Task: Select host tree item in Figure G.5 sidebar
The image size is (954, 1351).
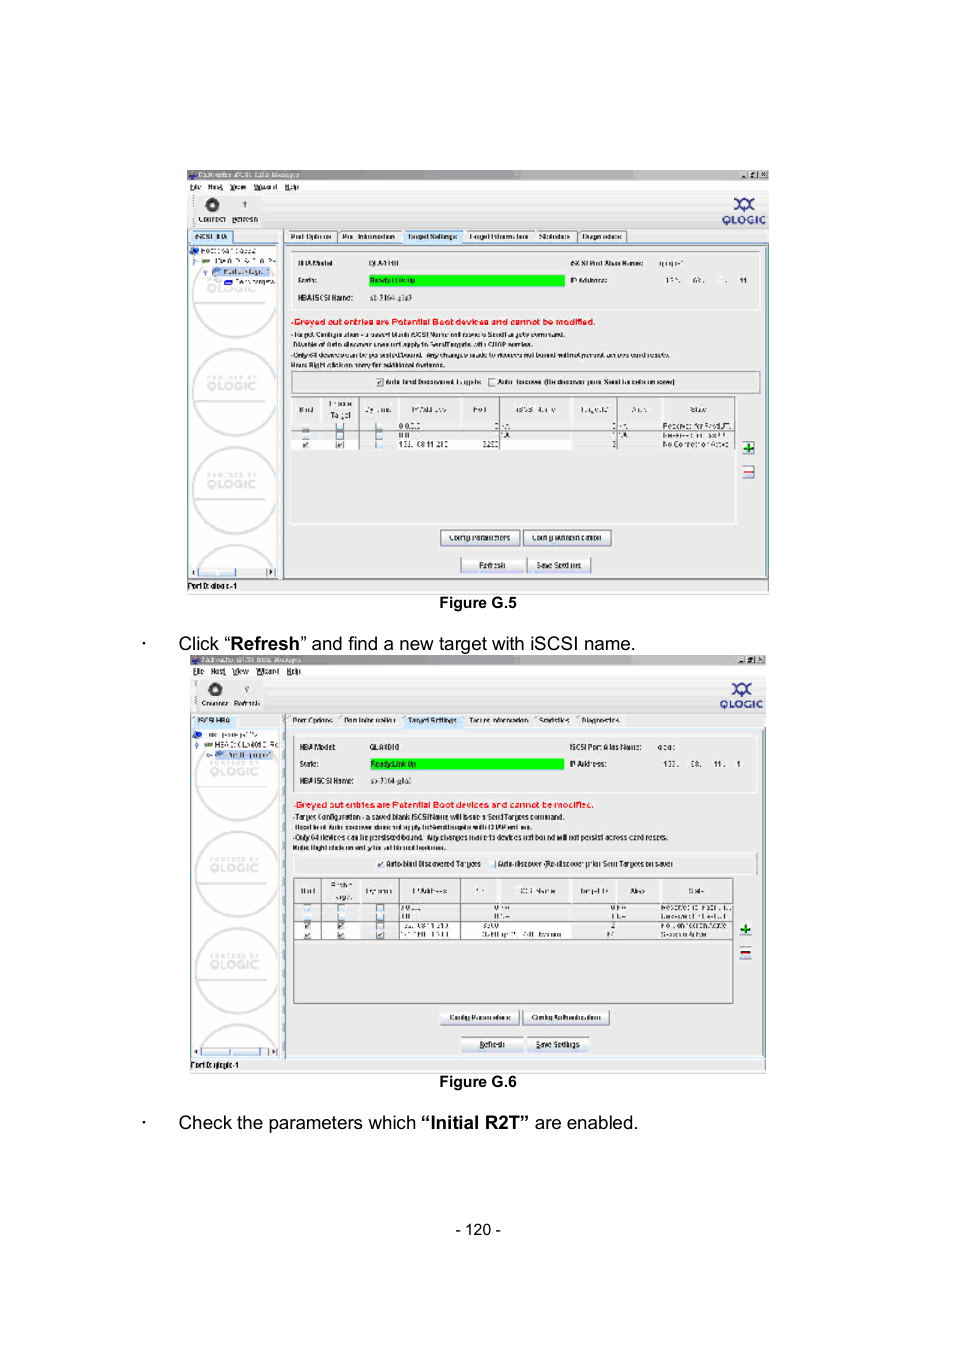Action: tap(223, 251)
